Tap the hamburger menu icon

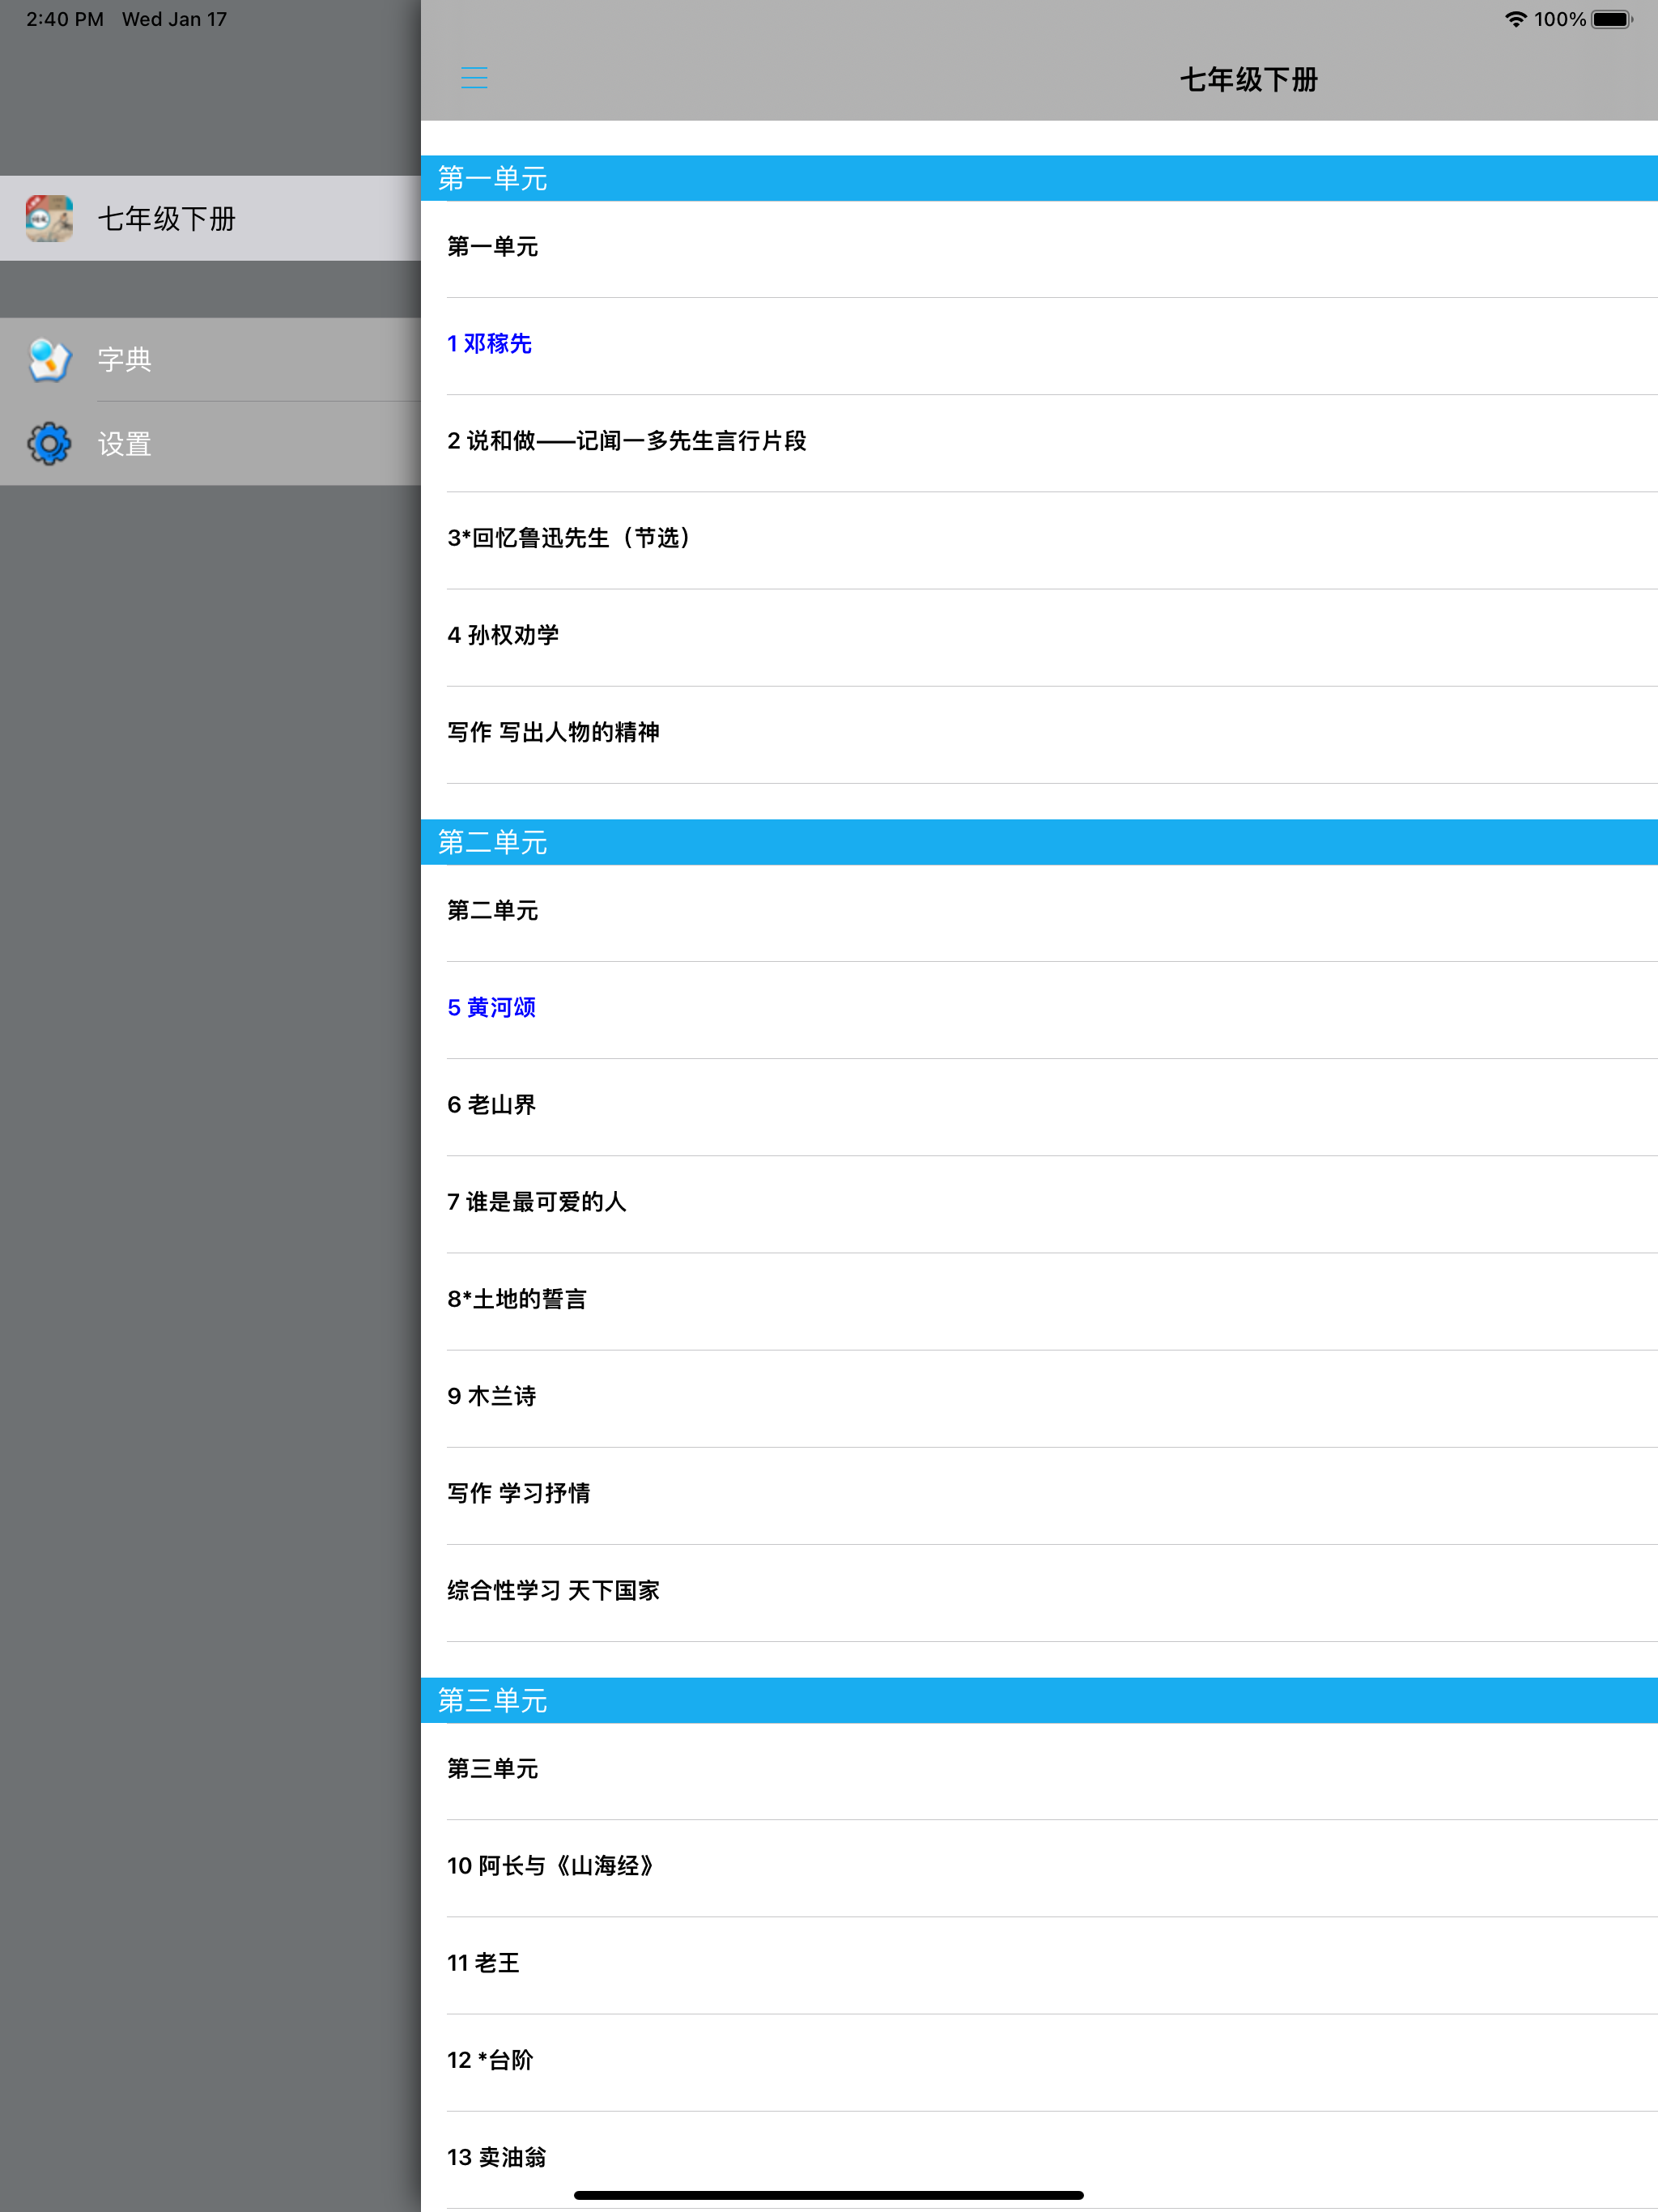point(474,78)
